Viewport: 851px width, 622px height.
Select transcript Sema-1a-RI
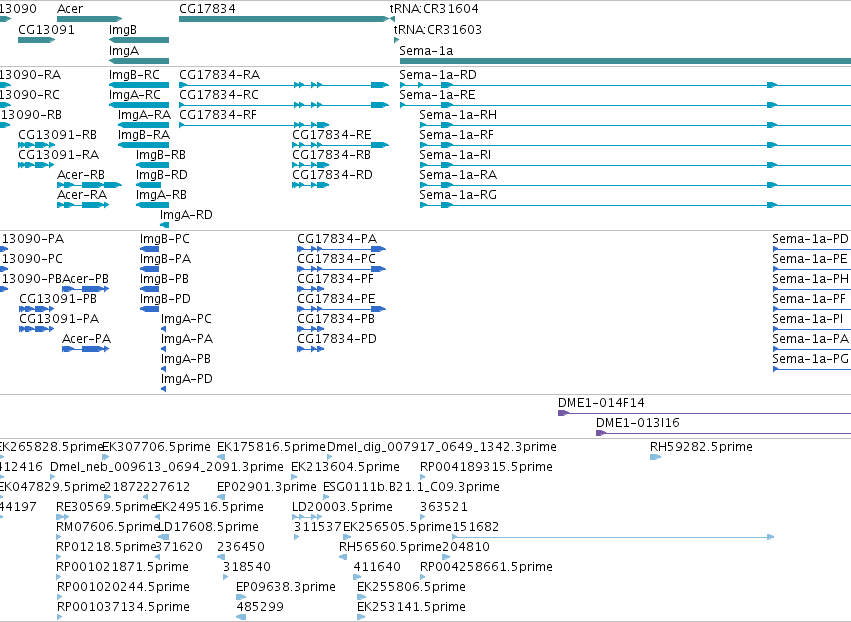[635, 165]
